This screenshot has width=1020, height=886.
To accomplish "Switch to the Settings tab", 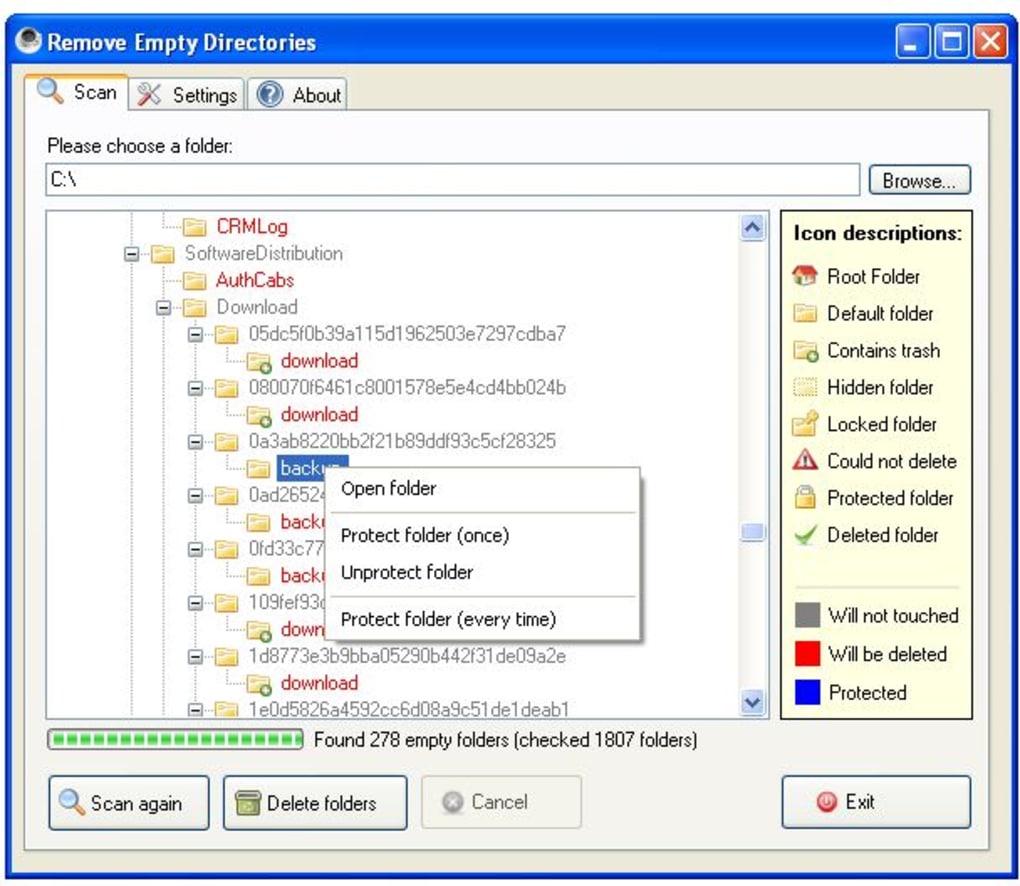I will (188, 95).
